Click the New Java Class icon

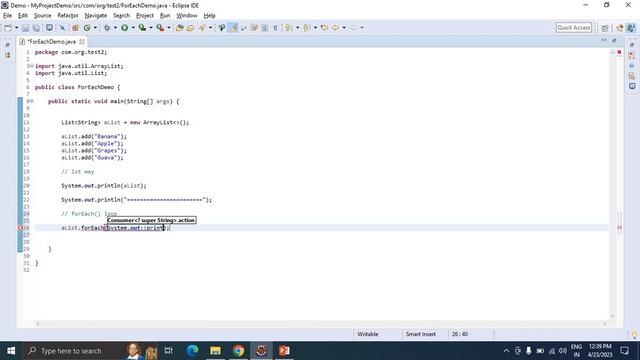(x=87, y=28)
